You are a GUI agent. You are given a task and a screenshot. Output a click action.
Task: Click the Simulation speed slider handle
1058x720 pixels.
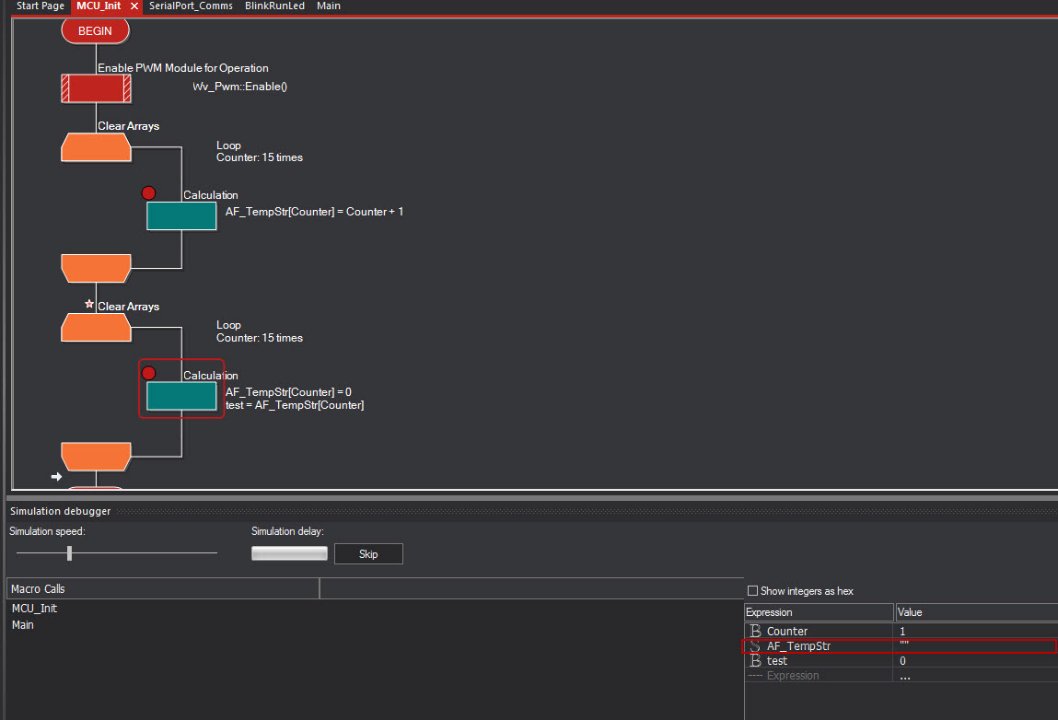tap(69, 553)
